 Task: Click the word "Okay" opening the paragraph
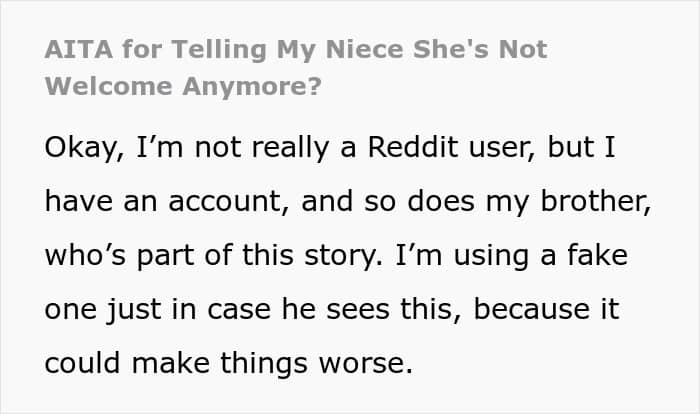point(84,148)
